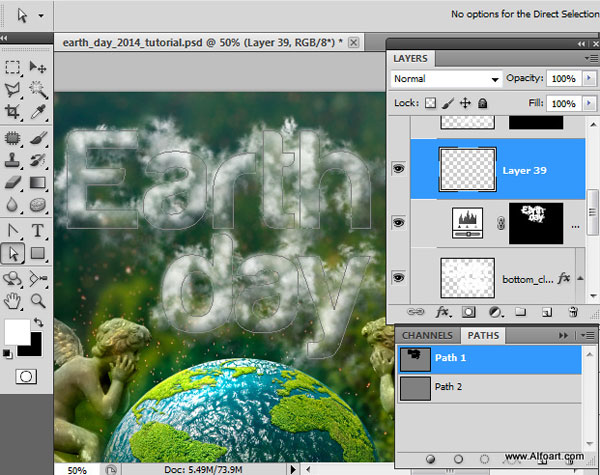Hide the bottom_cl... layer eye
The image size is (600, 475).
point(398,277)
